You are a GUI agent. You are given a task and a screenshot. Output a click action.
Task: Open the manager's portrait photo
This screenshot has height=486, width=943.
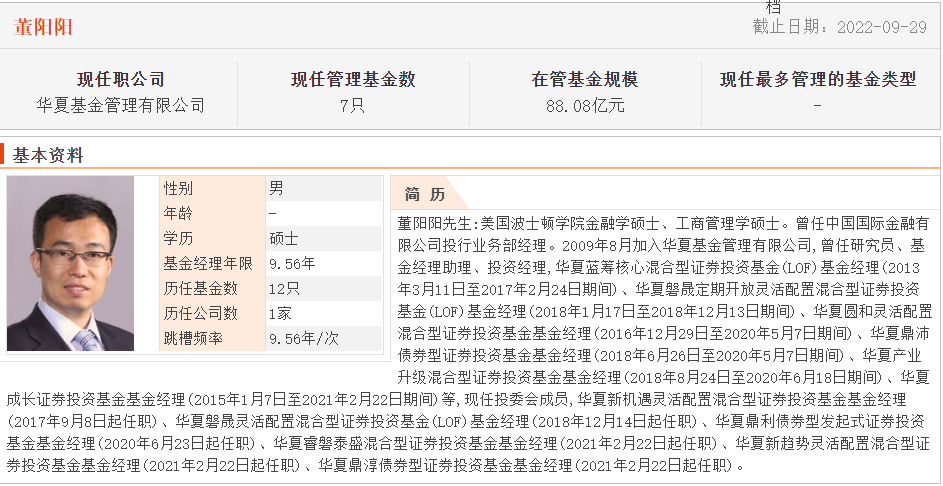70,263
